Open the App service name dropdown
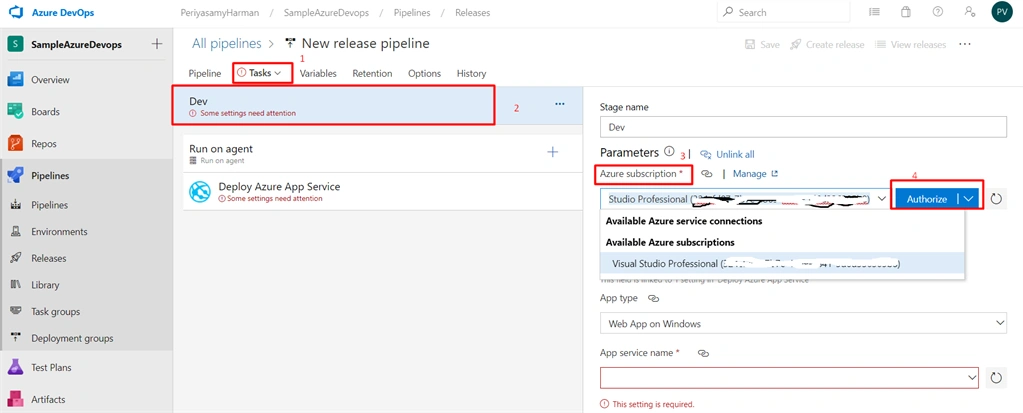 [789, 377]
